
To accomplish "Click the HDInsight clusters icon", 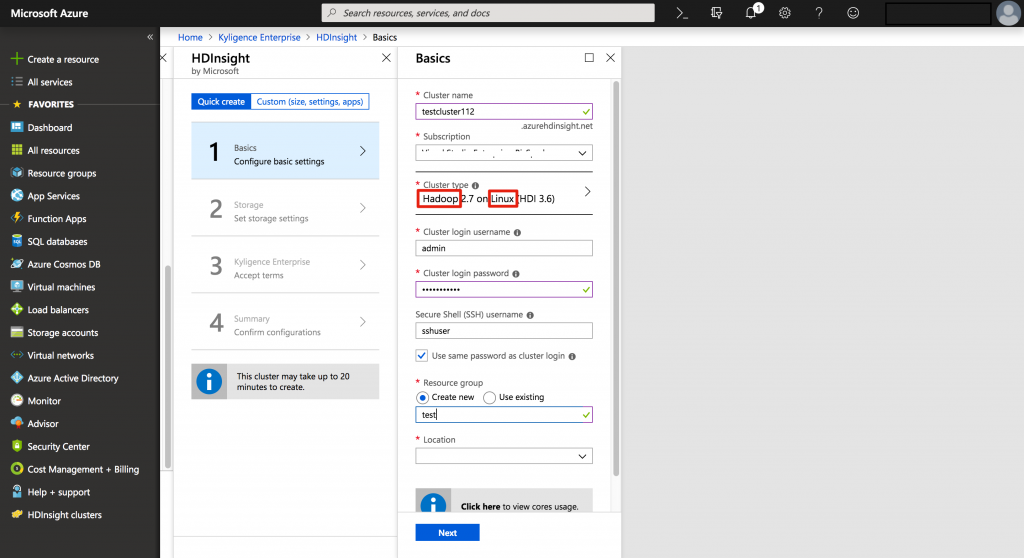I will point(17,514).
